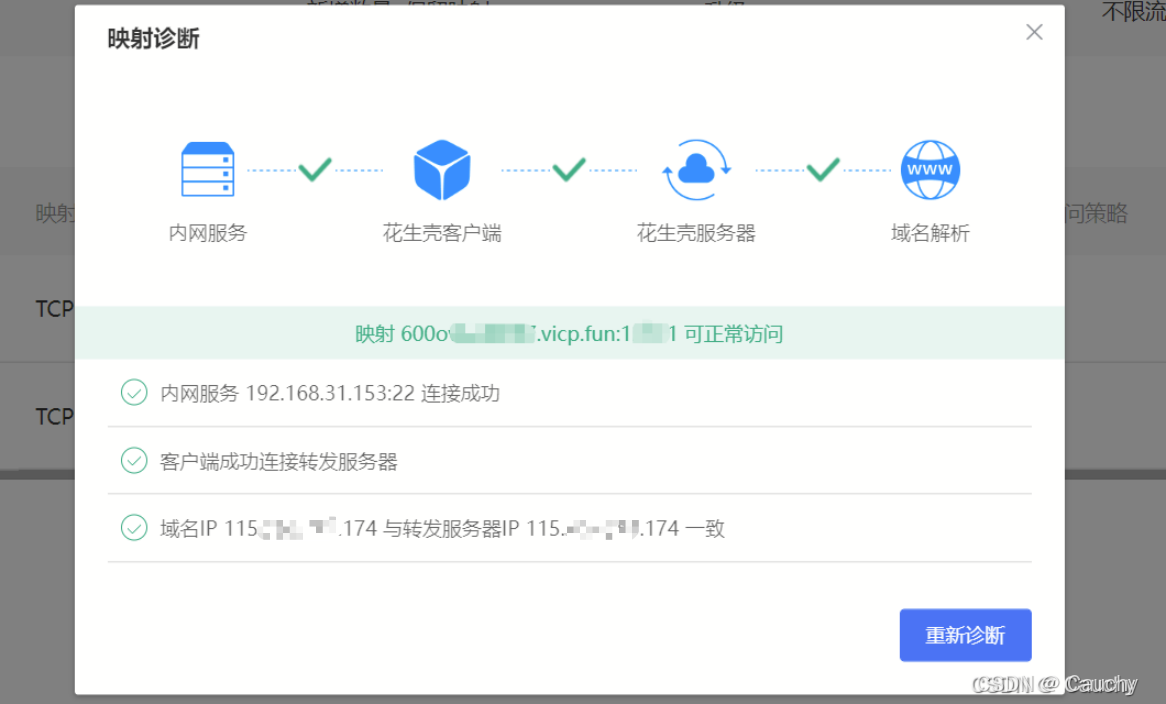Screen dimensions: 1166x704
Task: Select the 域名解析 label
Action: point(930,233)
